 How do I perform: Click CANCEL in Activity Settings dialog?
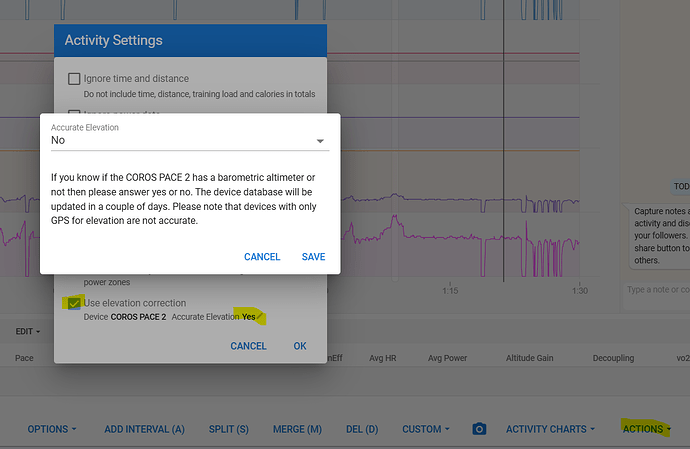(248, 346)
